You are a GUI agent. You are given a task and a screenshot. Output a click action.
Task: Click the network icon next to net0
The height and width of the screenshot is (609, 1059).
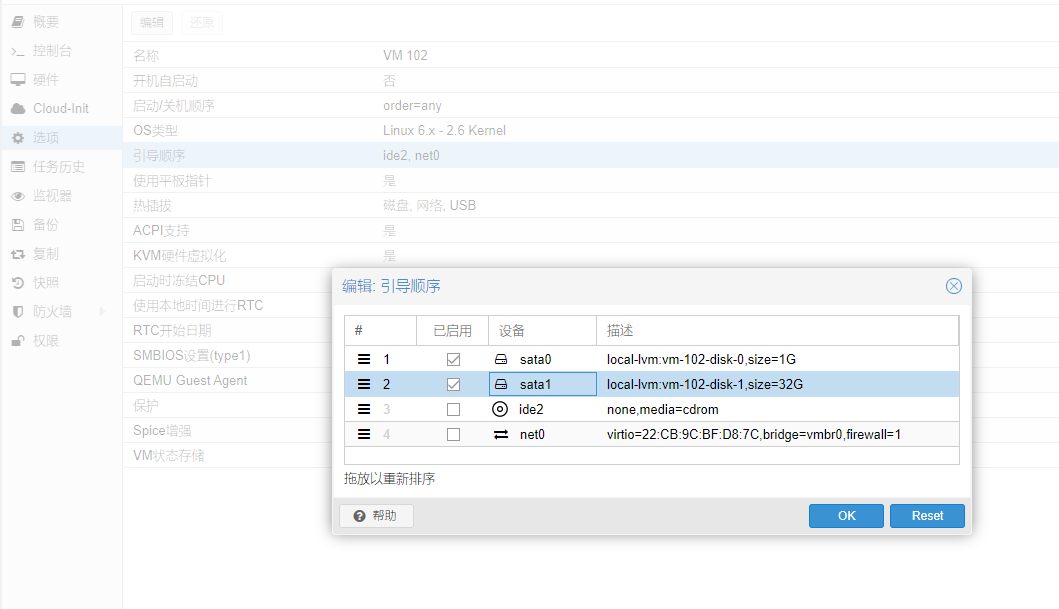pos(500,434)
